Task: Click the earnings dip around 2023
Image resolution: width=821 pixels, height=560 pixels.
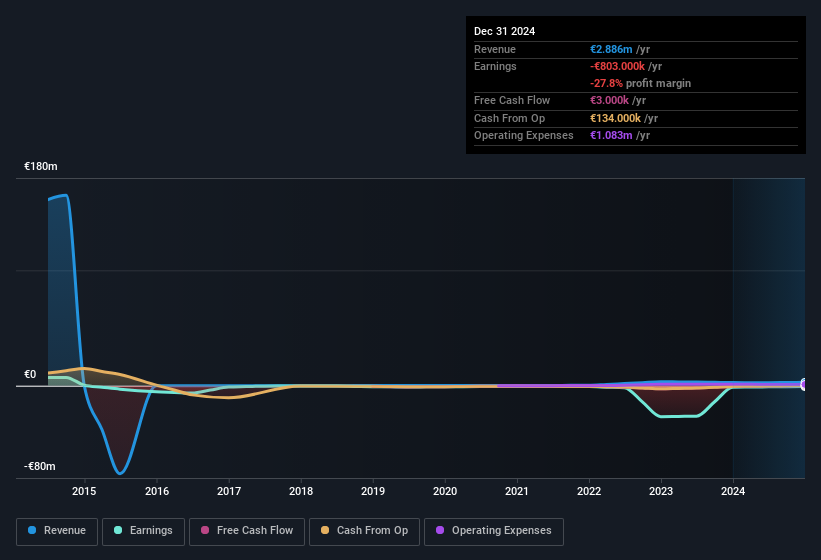Action: click(x=678, y=417)
